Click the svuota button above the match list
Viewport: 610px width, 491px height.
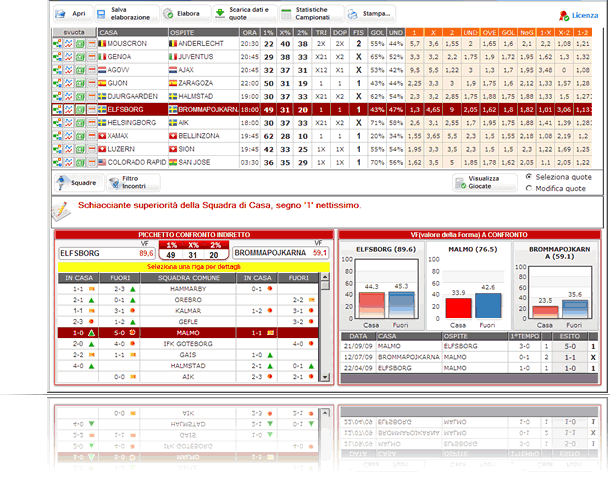click(74, 32)
